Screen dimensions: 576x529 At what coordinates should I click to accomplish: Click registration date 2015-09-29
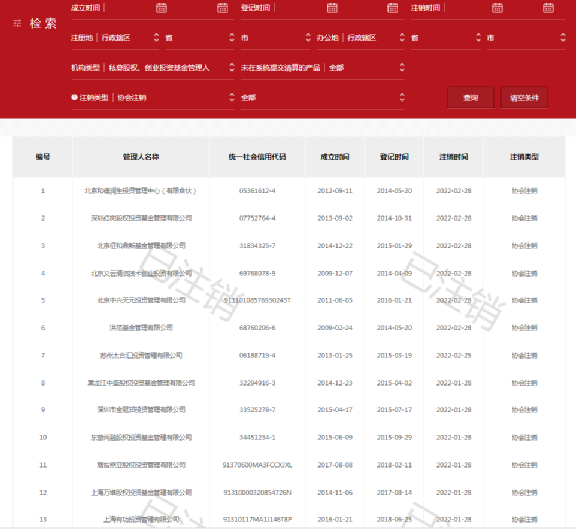pyautogui.click(x=394, y=438)
